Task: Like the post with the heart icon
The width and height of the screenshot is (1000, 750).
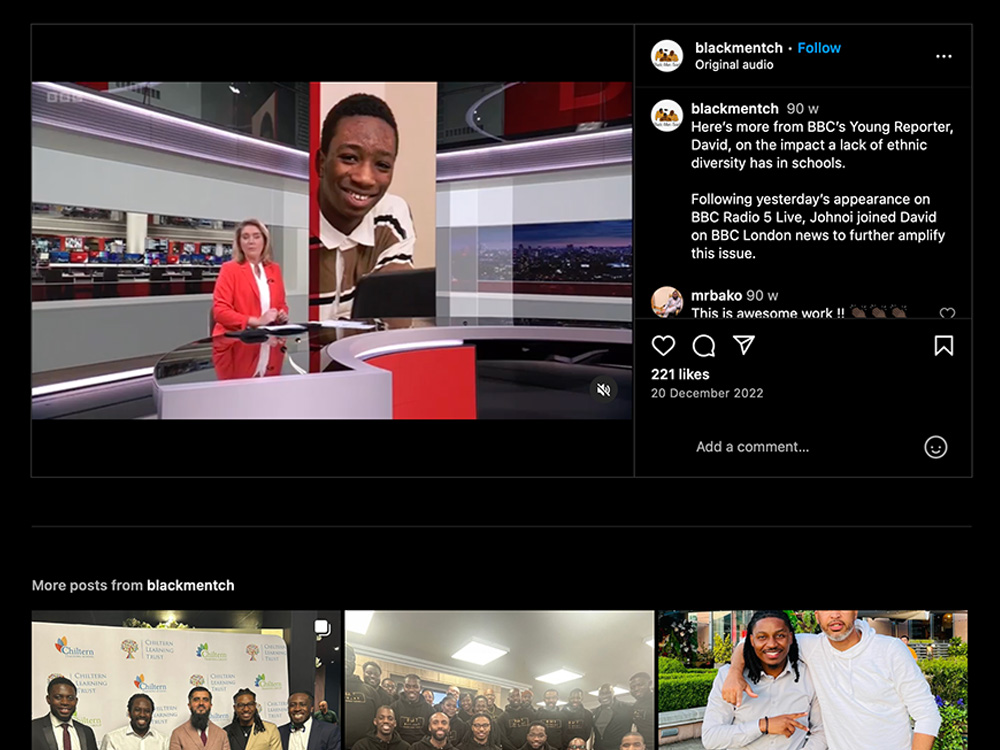Action: point(663,346)
